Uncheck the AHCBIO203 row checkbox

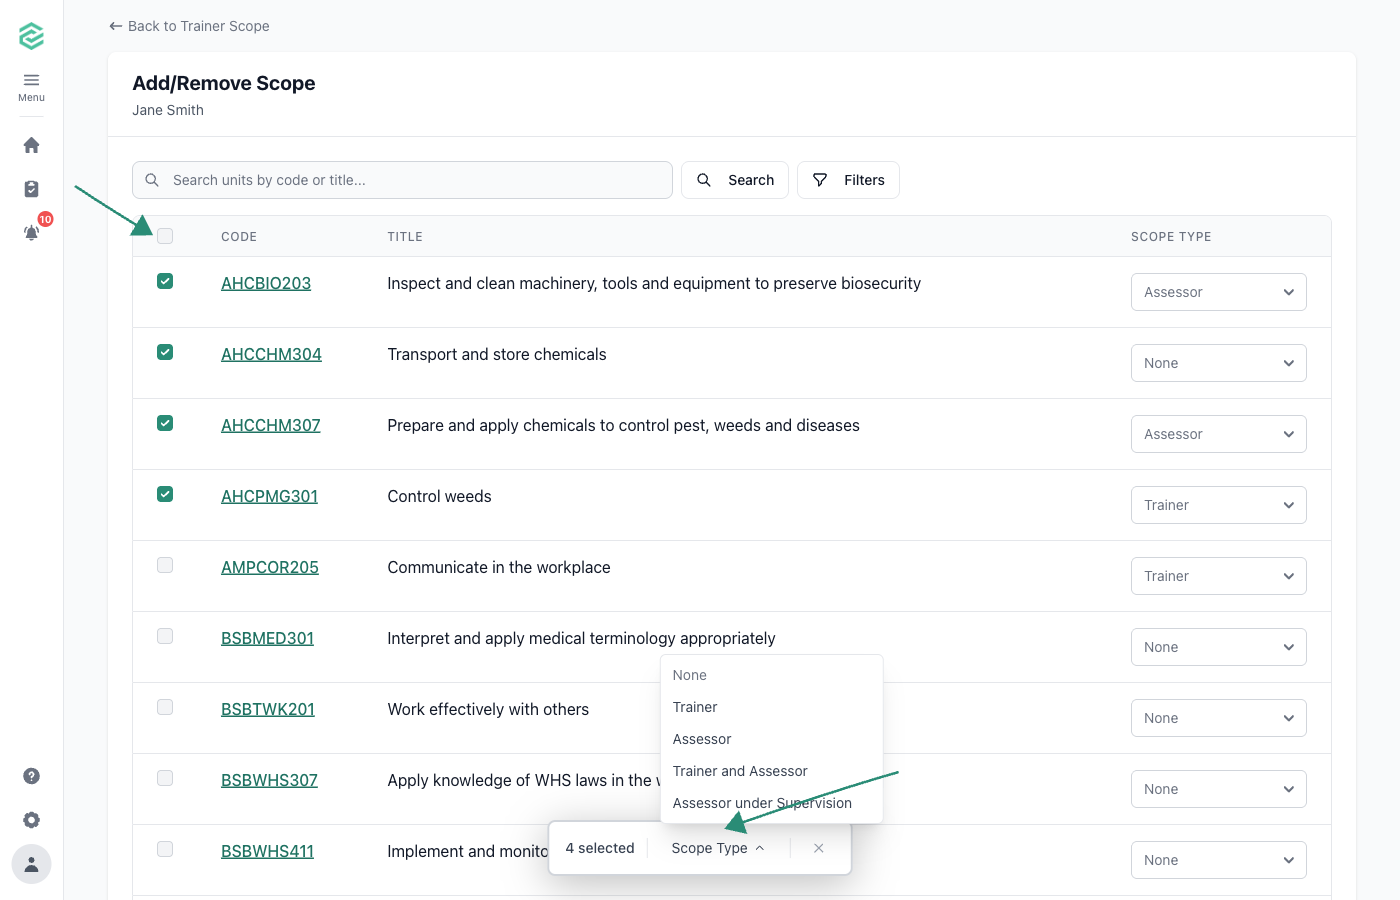click(165, 281)
